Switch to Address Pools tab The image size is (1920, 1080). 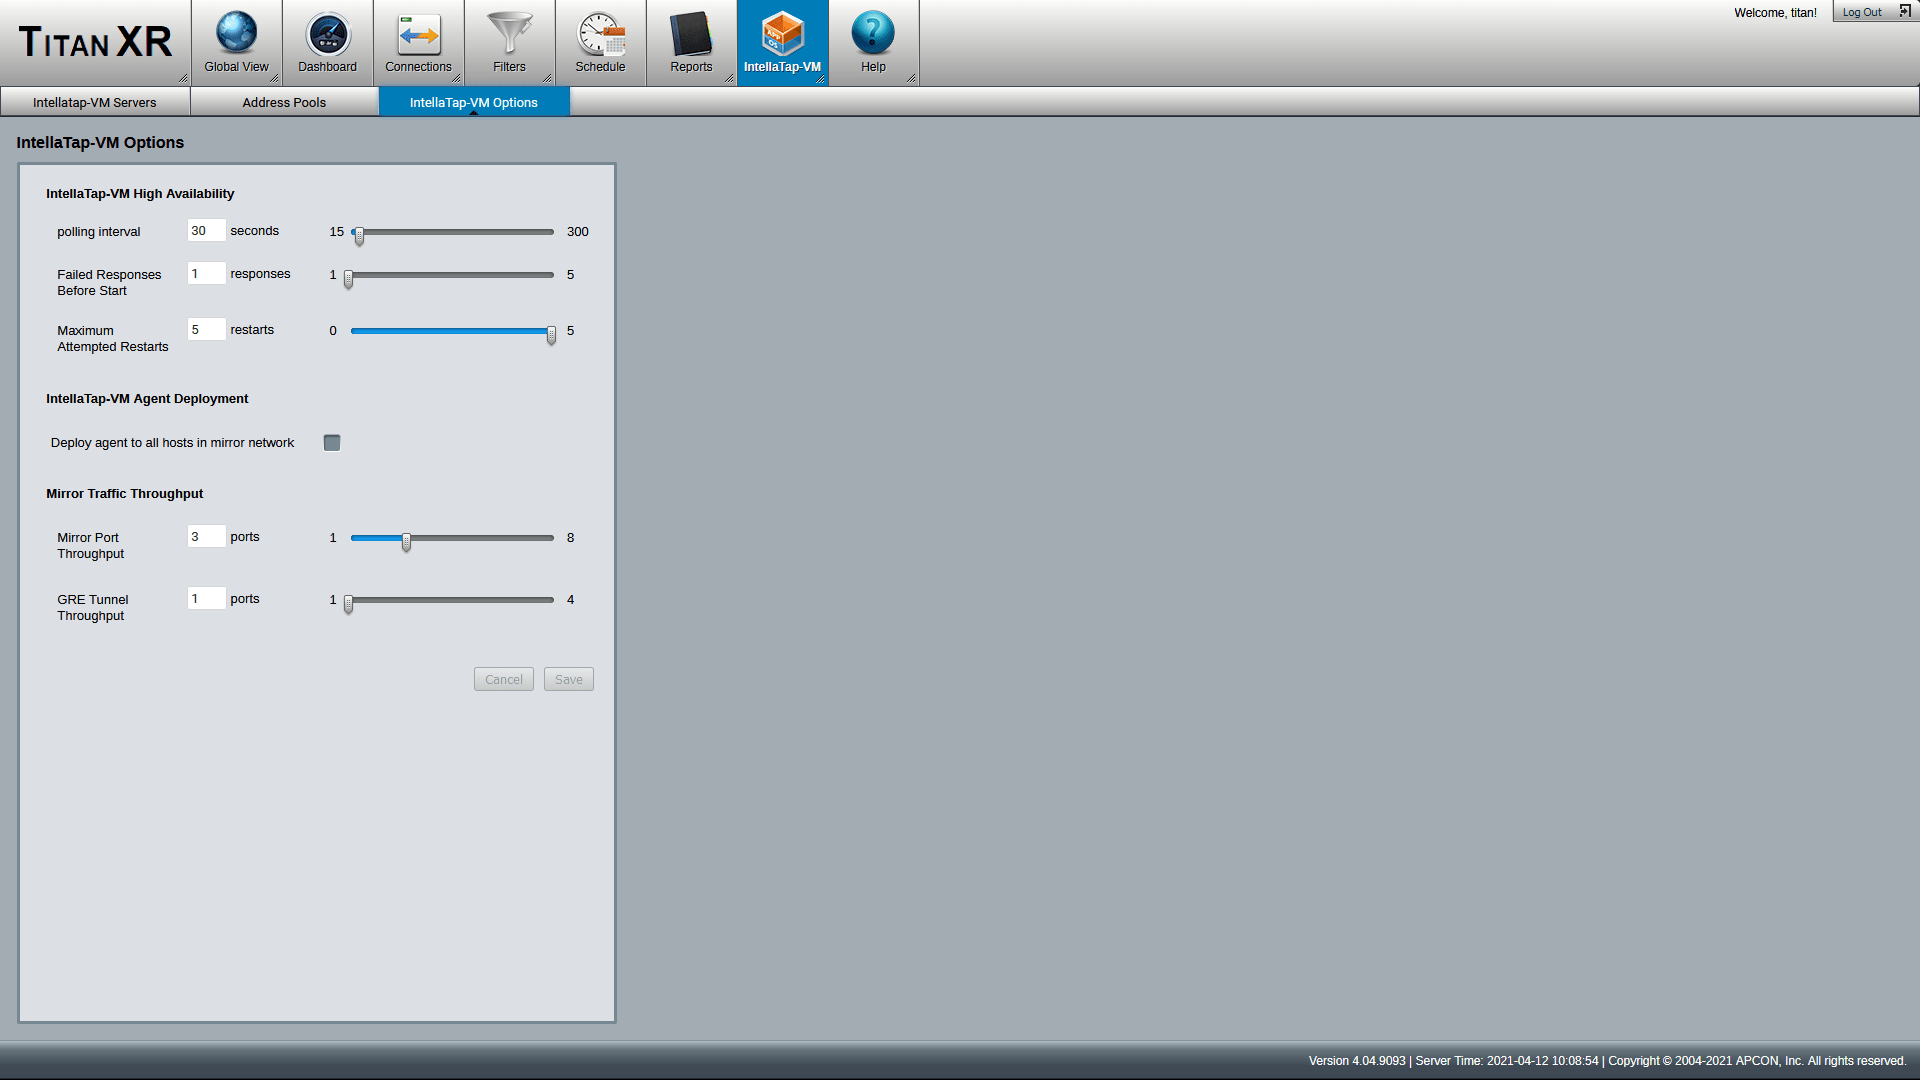[x=285, y=102]
